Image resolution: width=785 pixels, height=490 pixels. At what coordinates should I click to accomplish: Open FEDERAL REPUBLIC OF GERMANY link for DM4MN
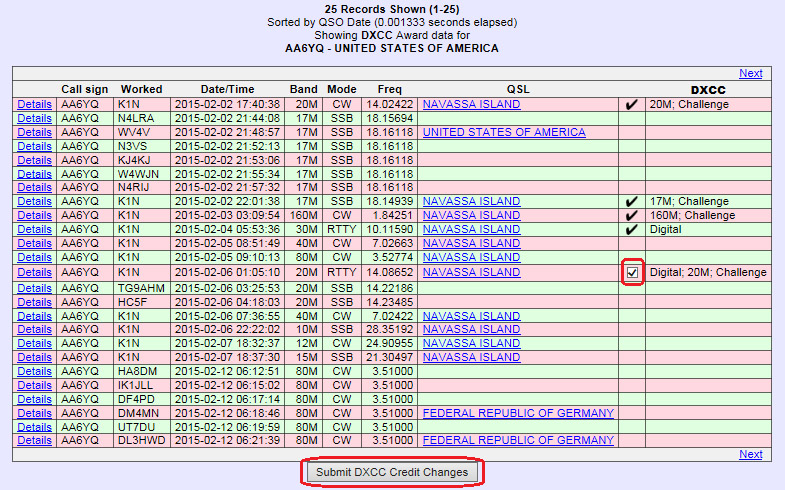518,412
